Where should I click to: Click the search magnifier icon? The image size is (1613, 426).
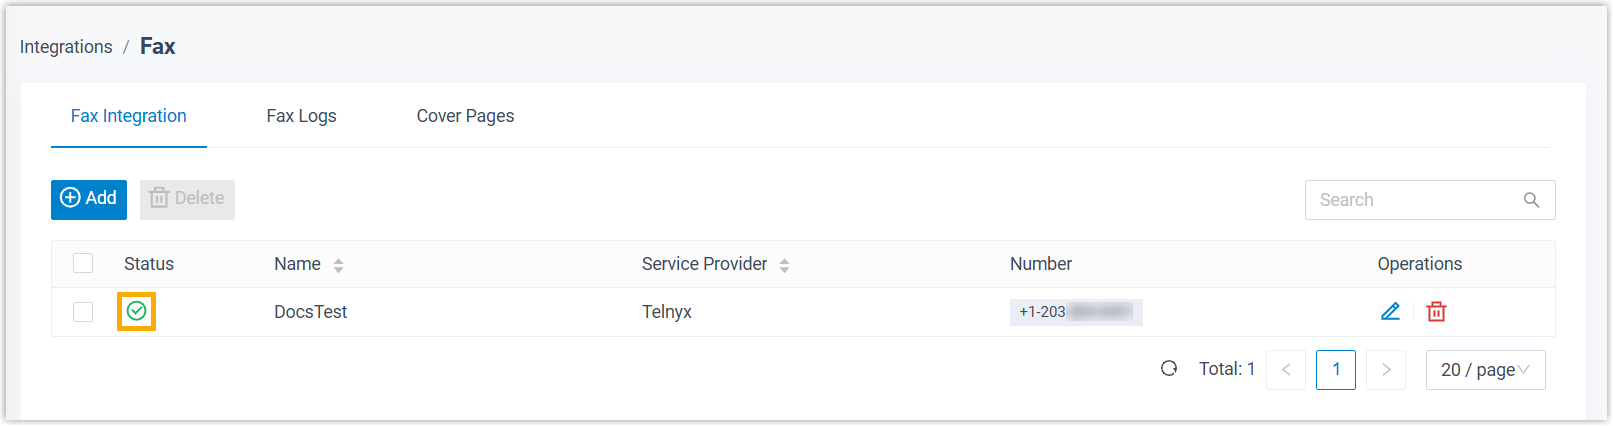point(1531,200)
